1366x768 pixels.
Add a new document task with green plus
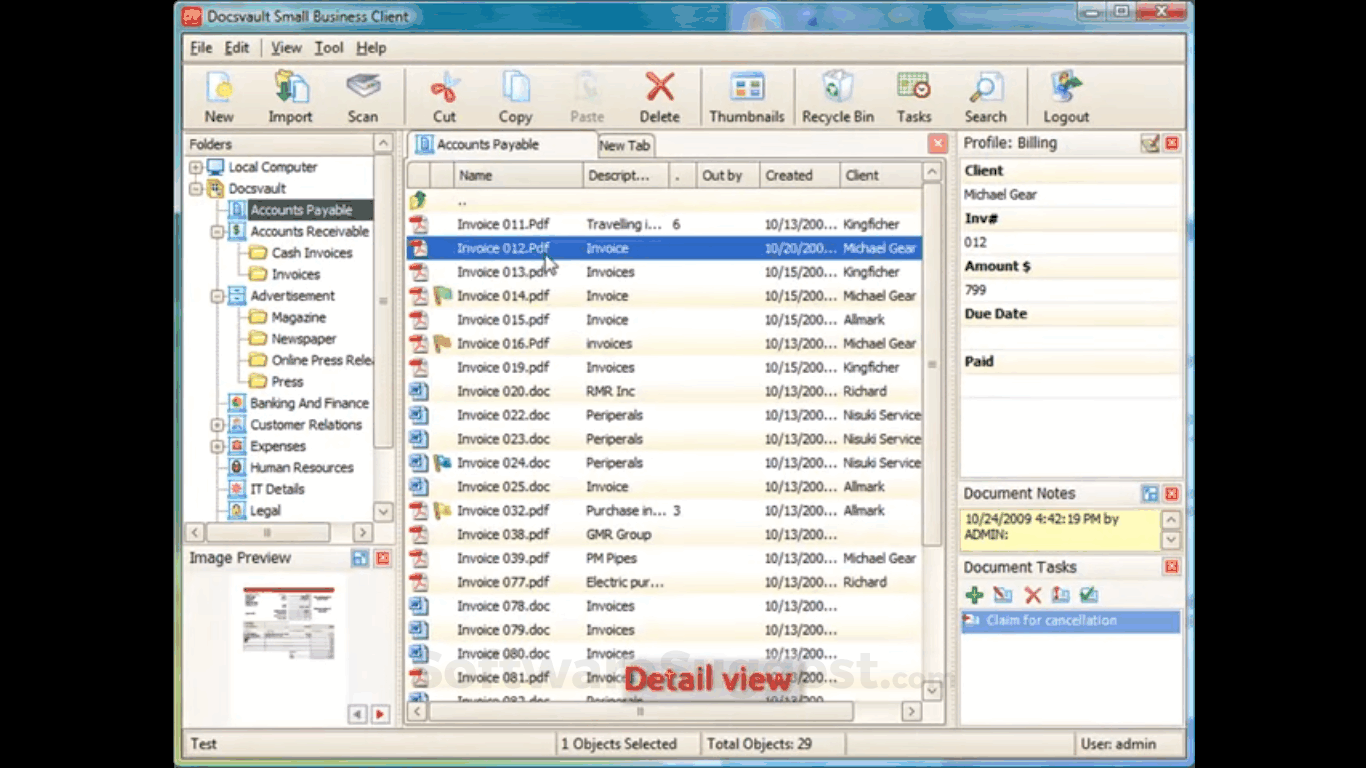(974, 595)
